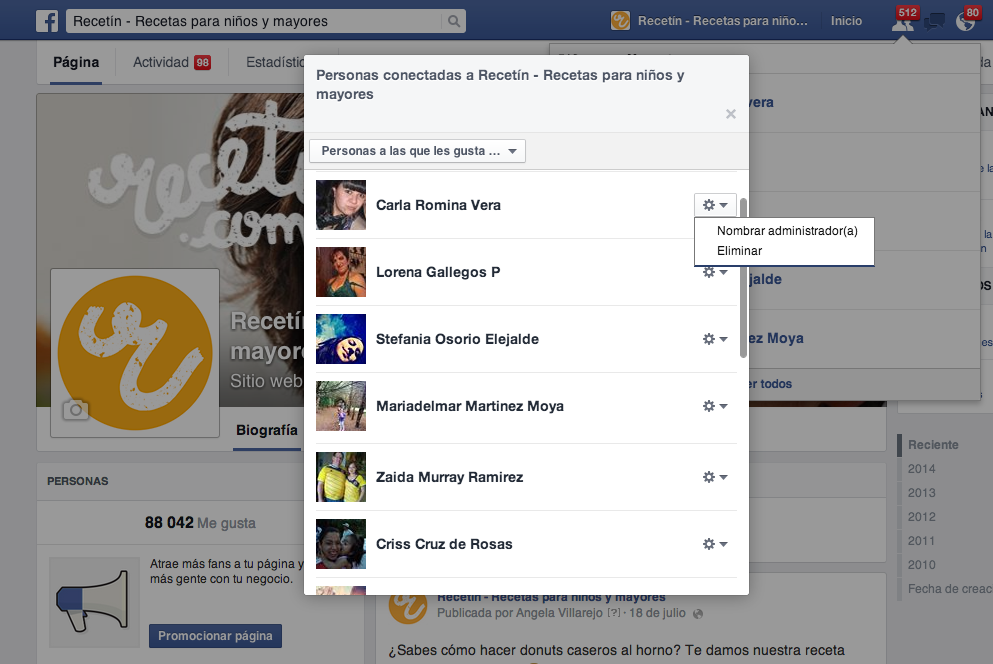Click the Promocionar página button
Image resolution: width=993 pixels, height=664 pixels.
click(x=215, y=635)
